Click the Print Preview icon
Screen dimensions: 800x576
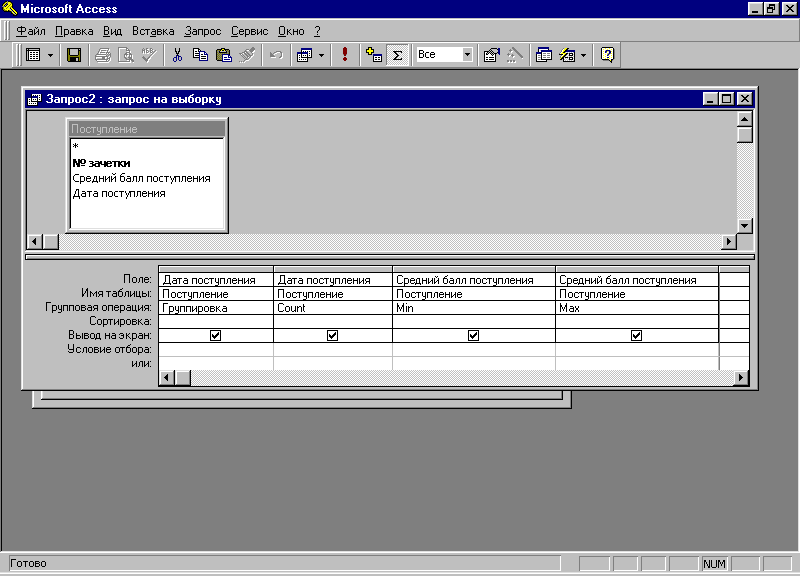point(126,55)
